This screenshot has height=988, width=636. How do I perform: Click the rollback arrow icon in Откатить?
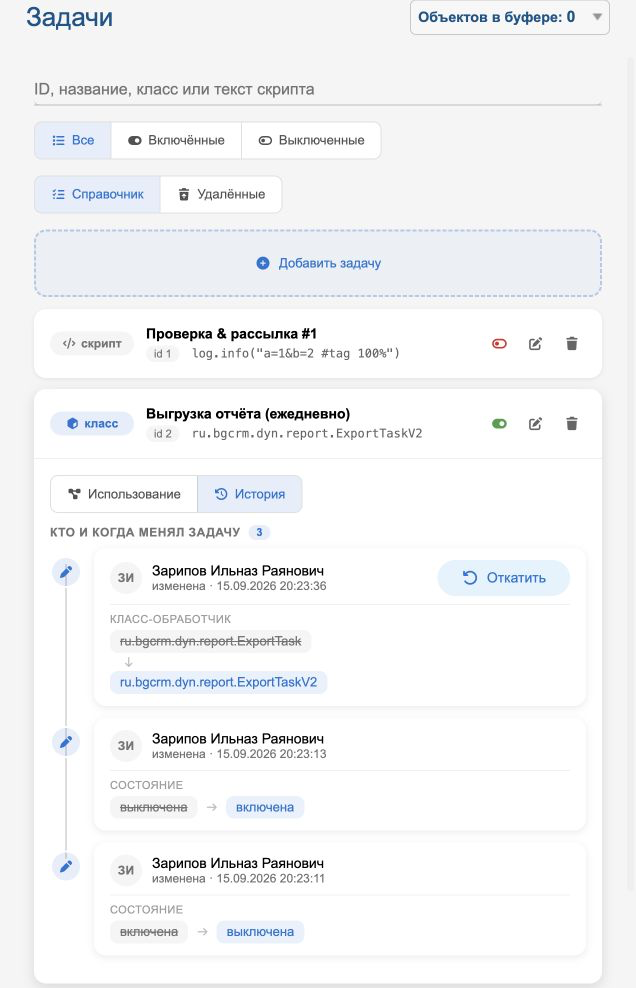(470, 578)
